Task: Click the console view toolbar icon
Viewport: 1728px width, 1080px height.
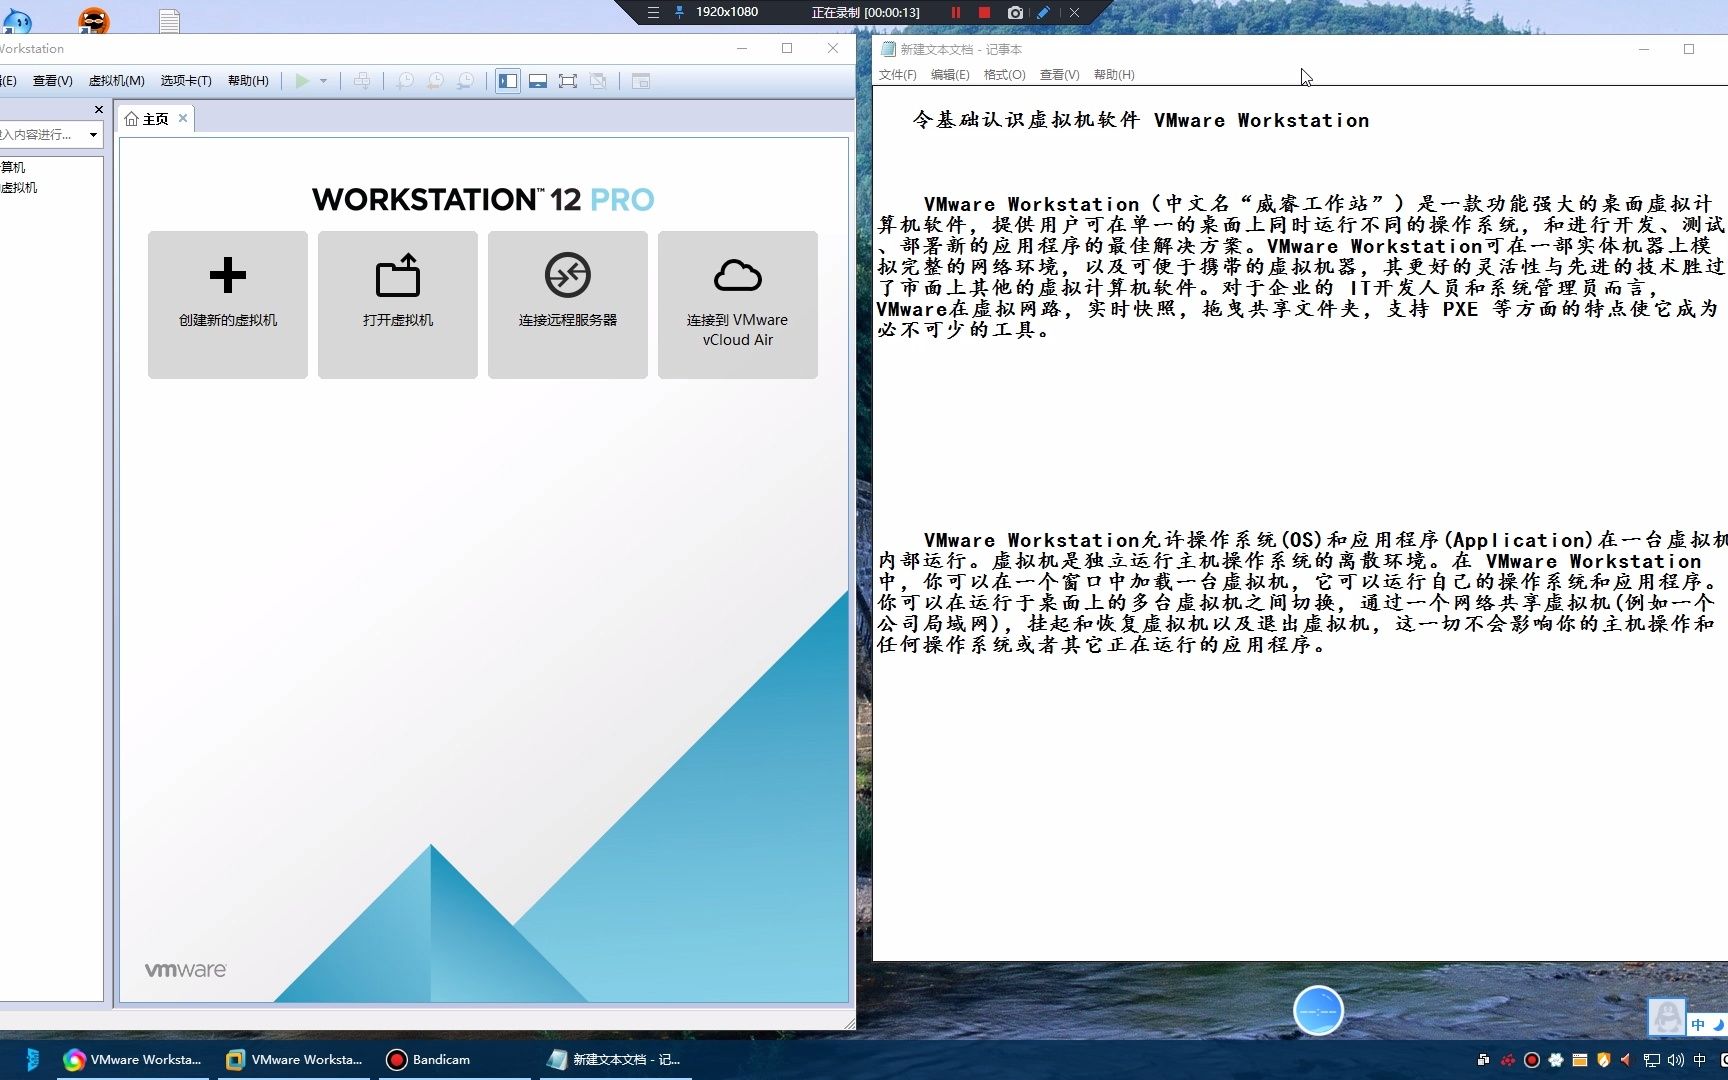Action: [x=641, y=81]
